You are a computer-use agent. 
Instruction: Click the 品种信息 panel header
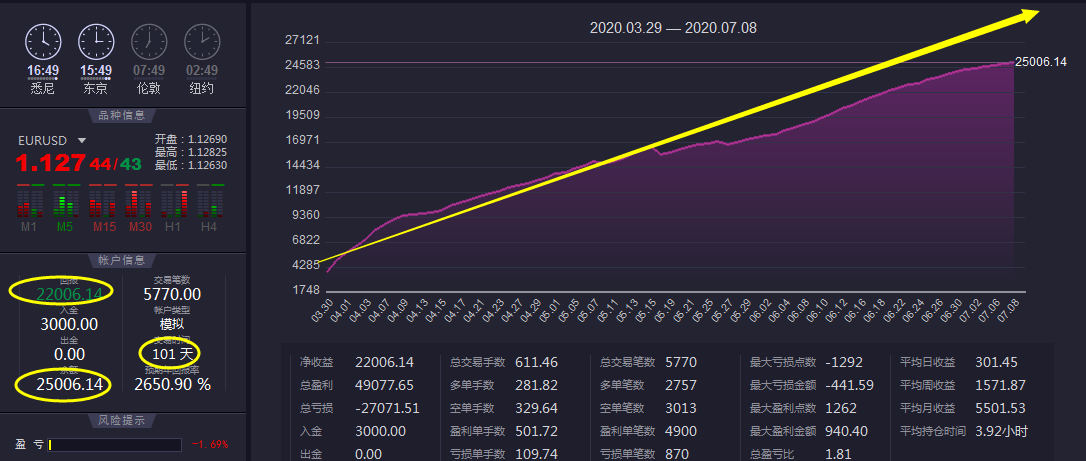coord(122,116)
